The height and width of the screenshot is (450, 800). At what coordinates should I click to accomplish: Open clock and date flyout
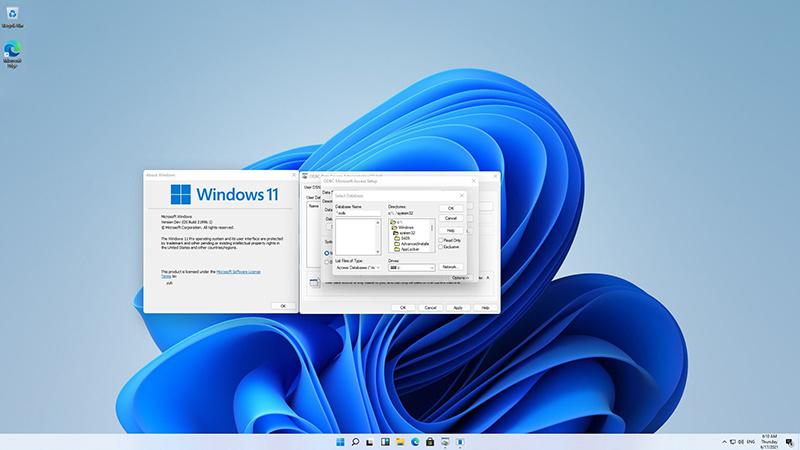[769, 442]
